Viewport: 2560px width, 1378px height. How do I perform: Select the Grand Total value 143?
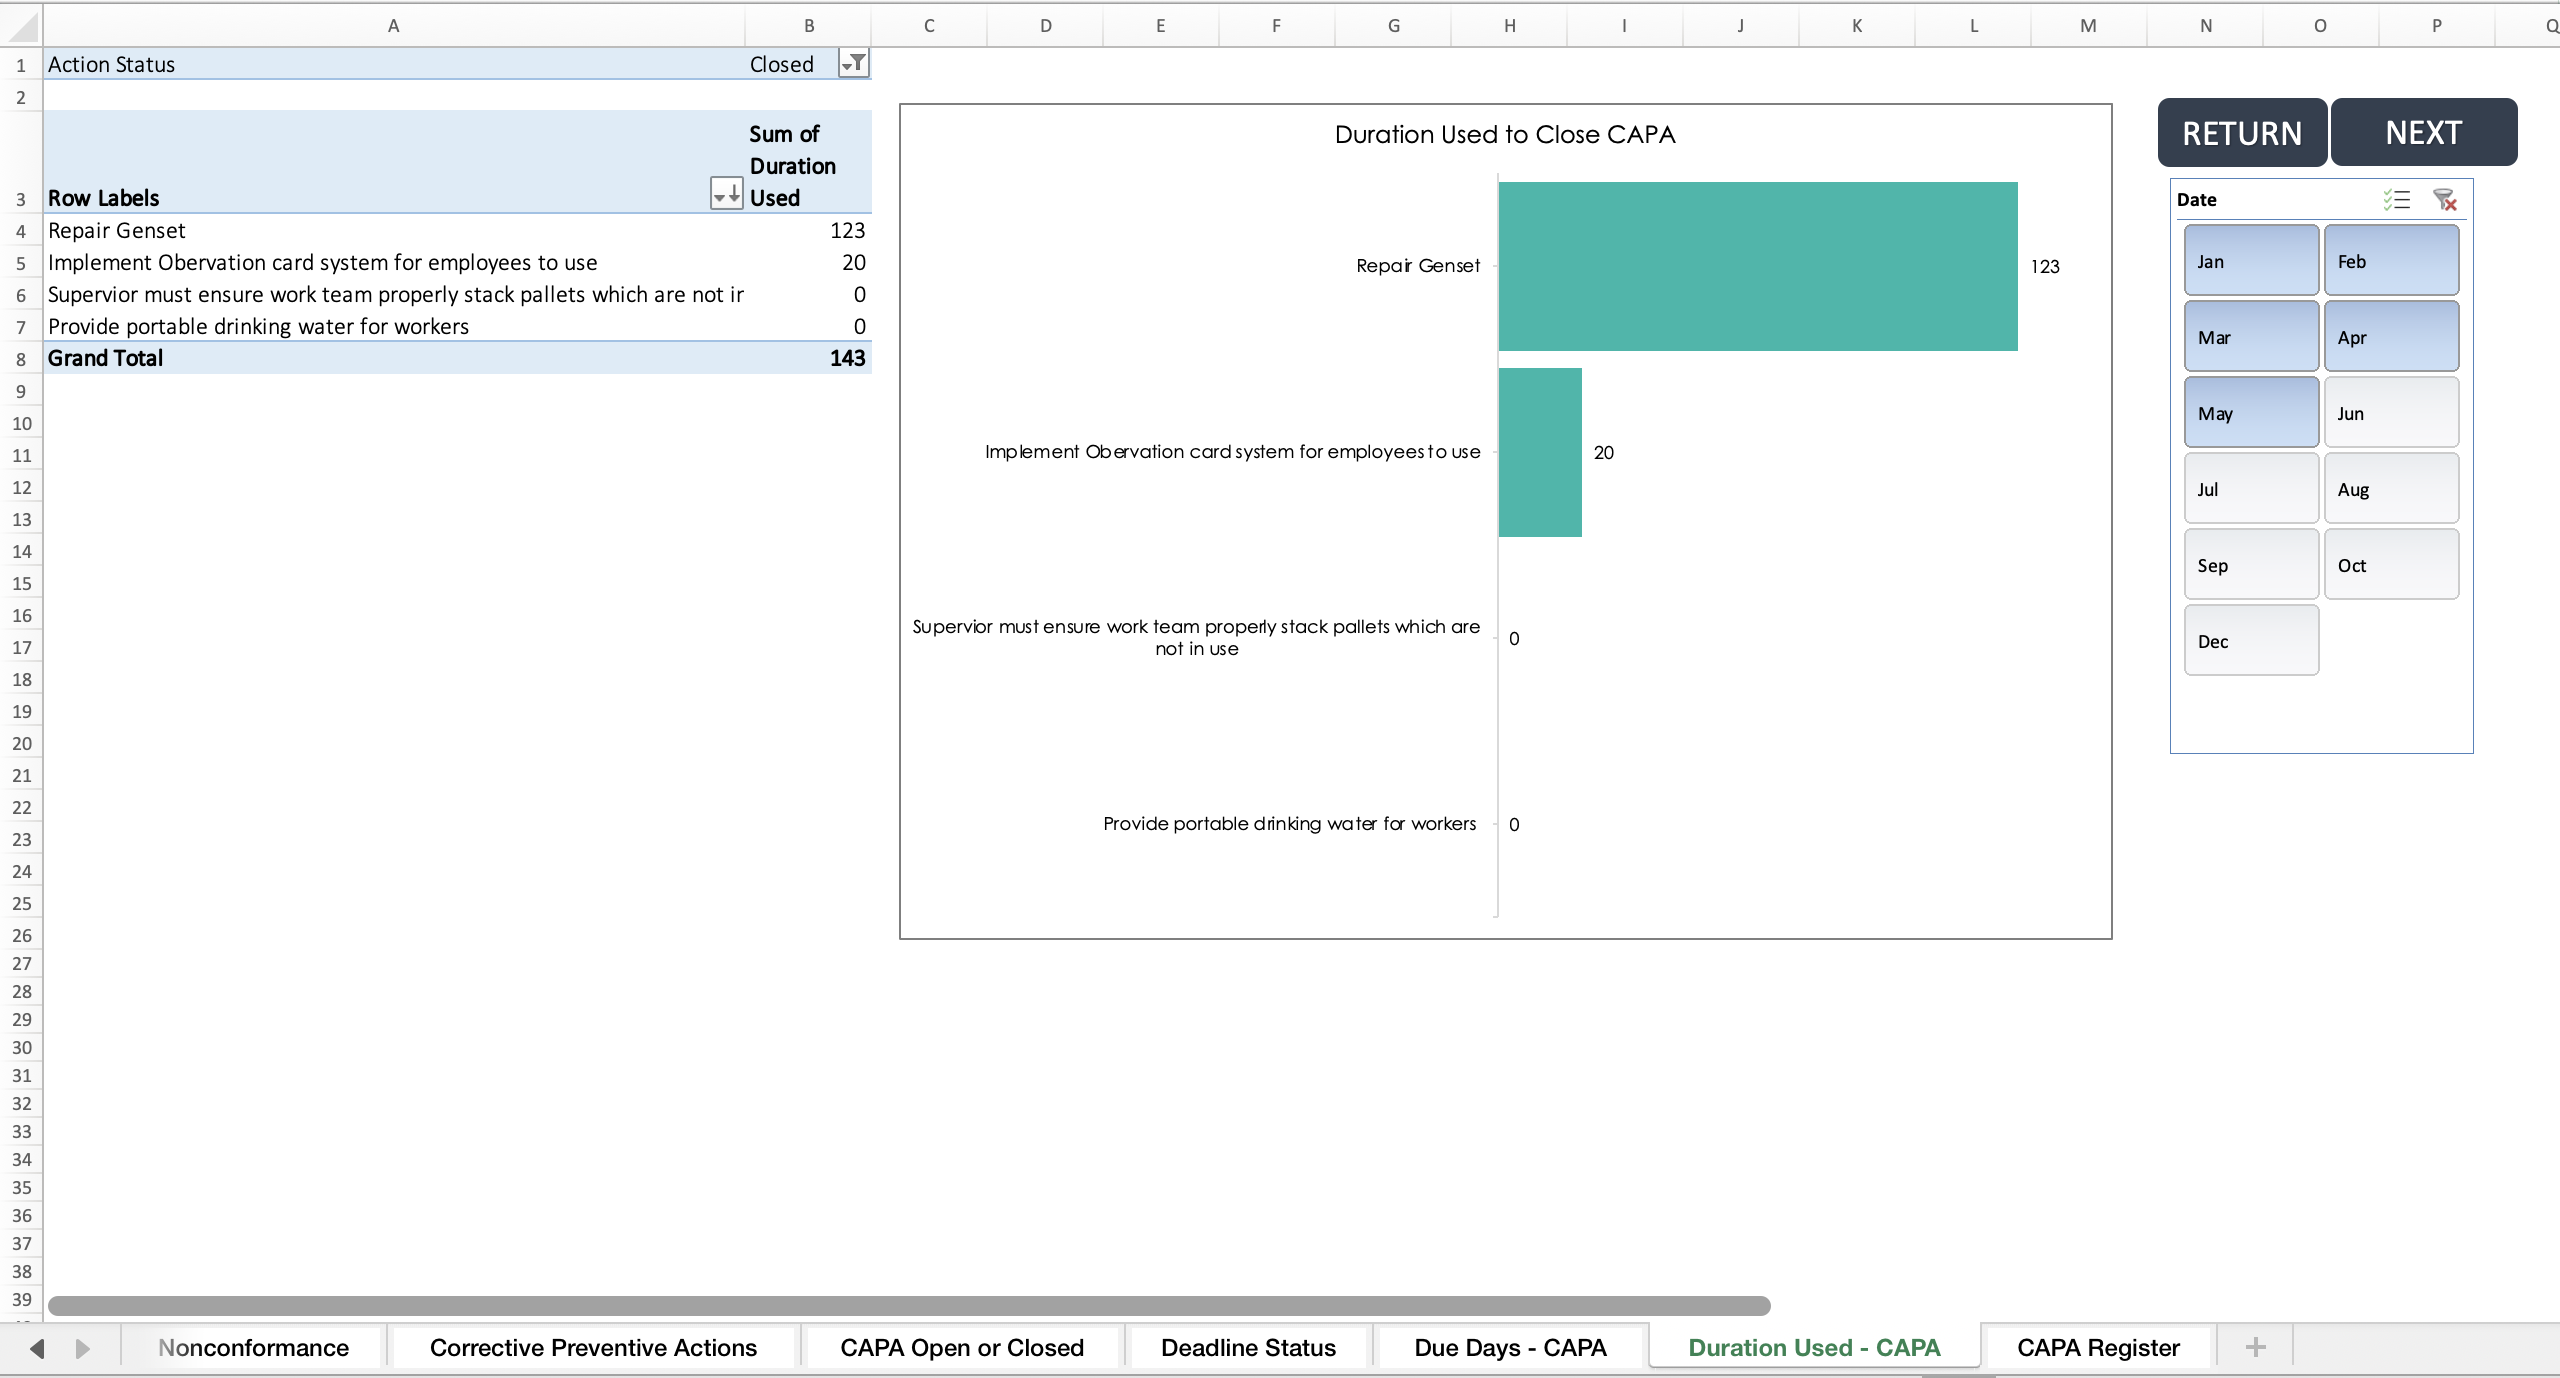pyautogui.click(x=808, y=358)
